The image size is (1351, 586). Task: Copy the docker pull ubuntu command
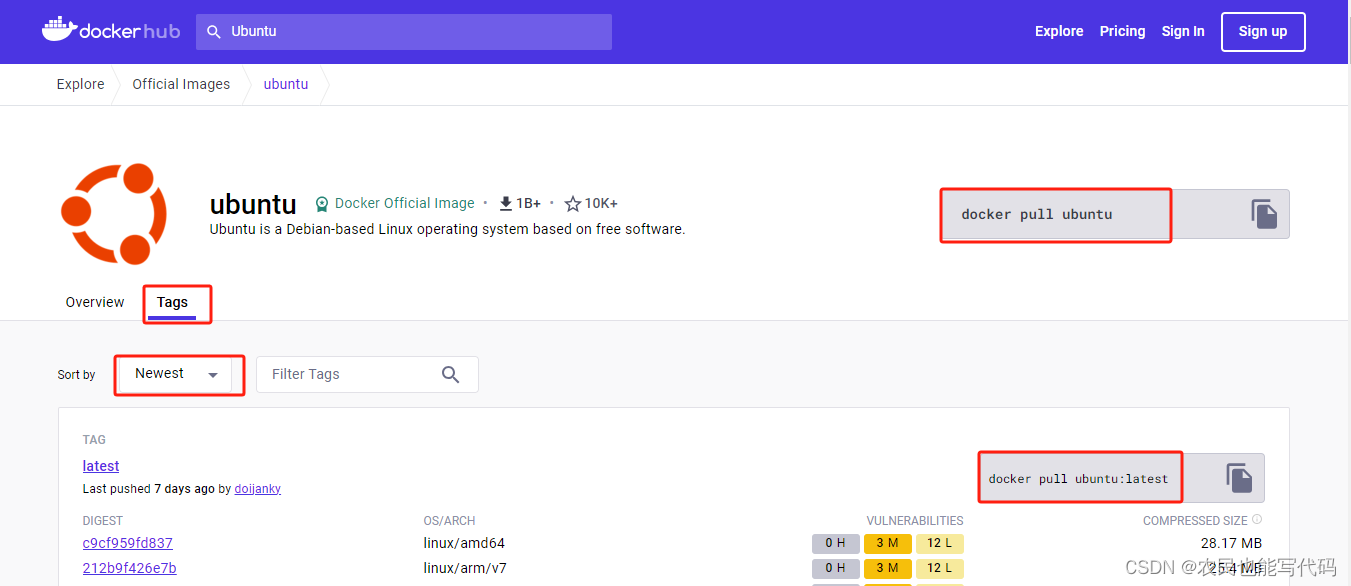(x=1265, y=213)
